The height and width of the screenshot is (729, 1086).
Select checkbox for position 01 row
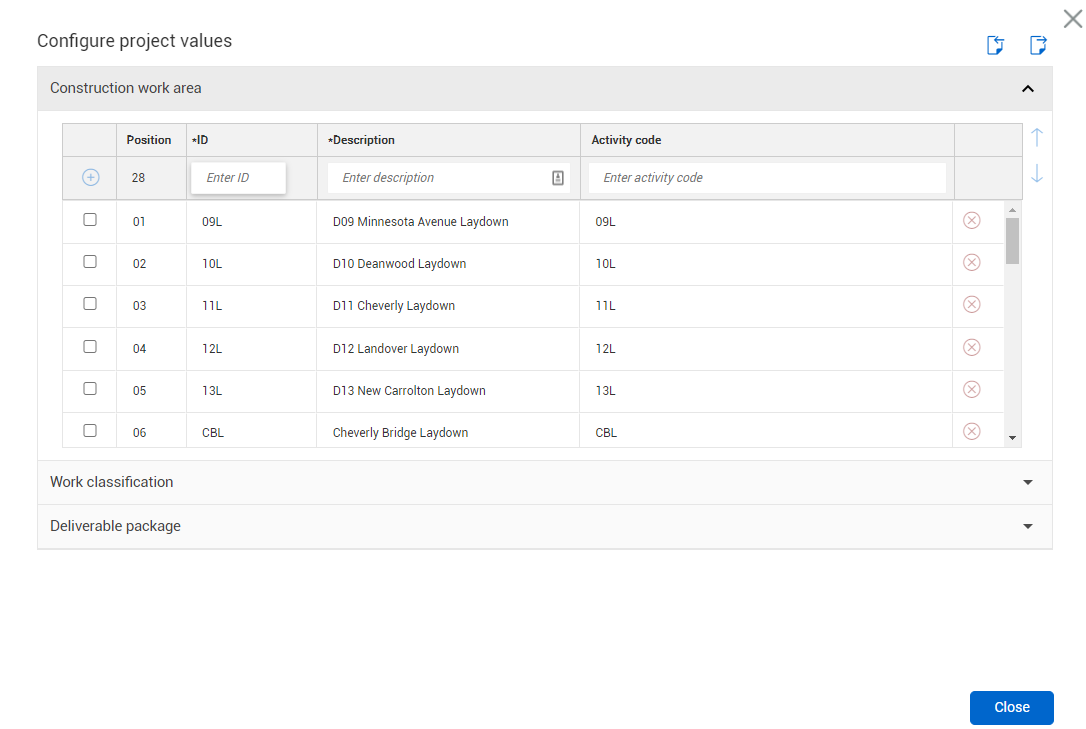[x=90, y=219]
